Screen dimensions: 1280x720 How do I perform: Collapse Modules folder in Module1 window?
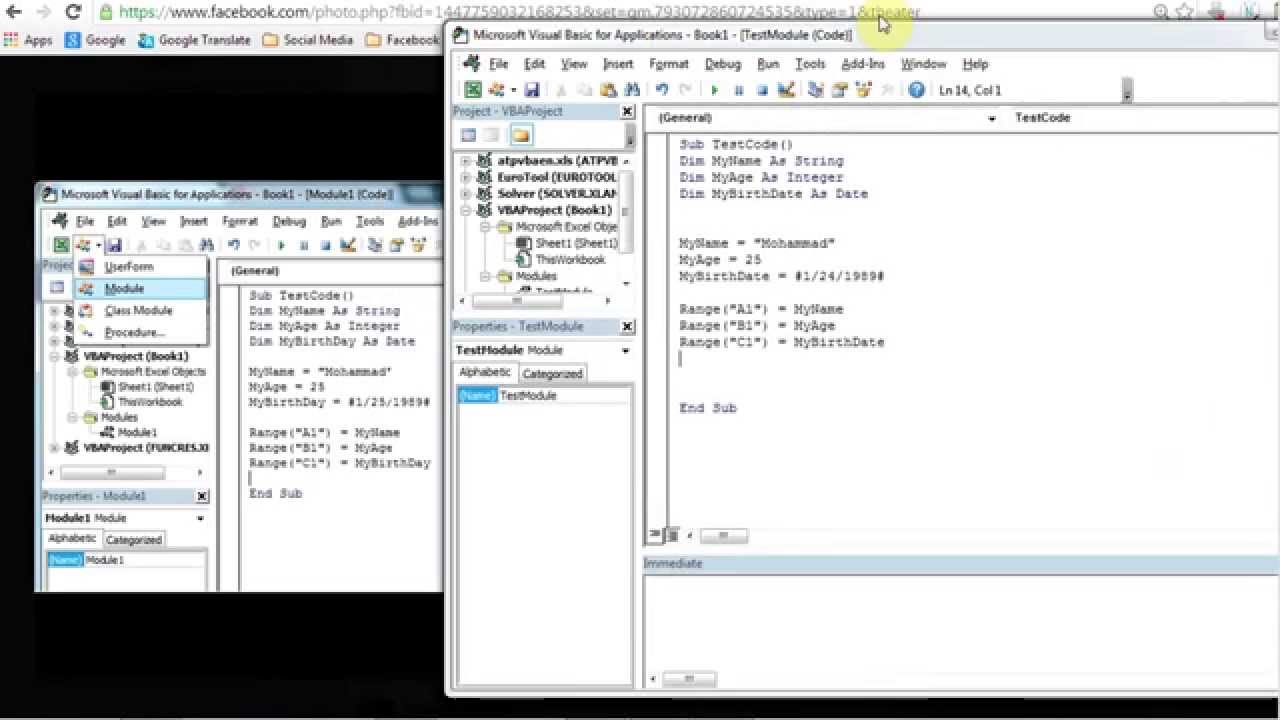[72, 417]
